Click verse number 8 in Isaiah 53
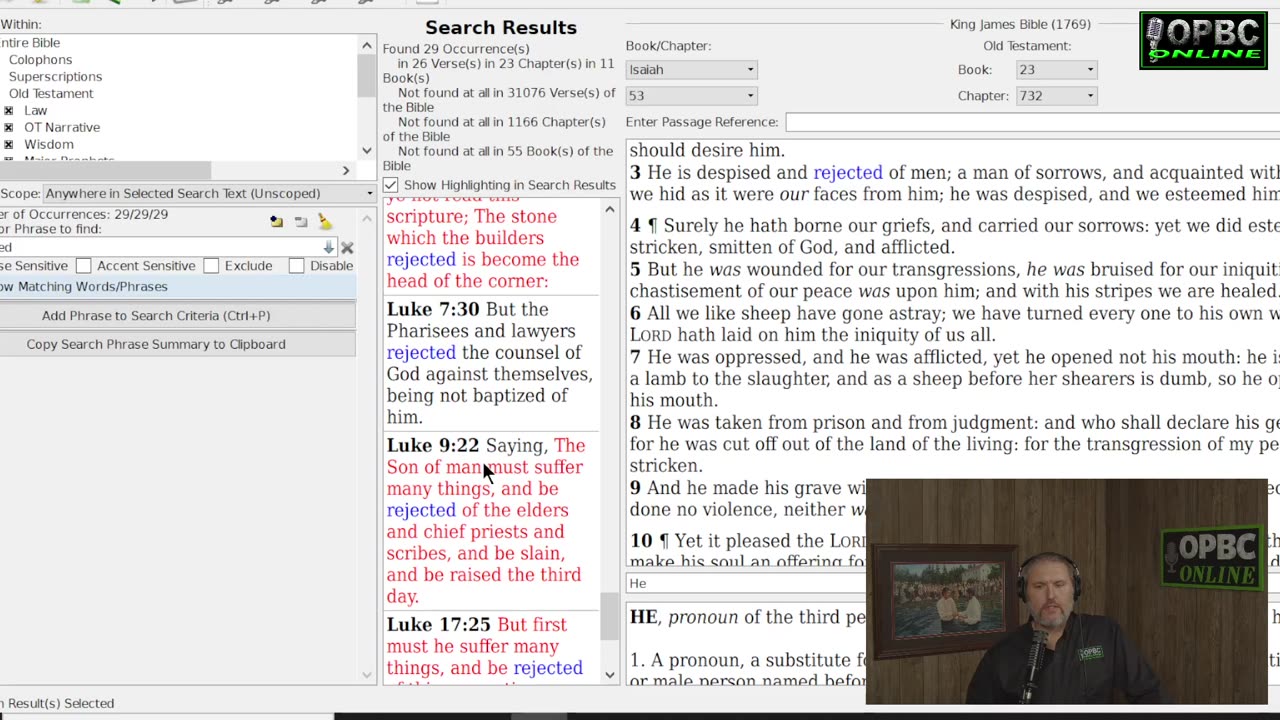 coord(635,423)
